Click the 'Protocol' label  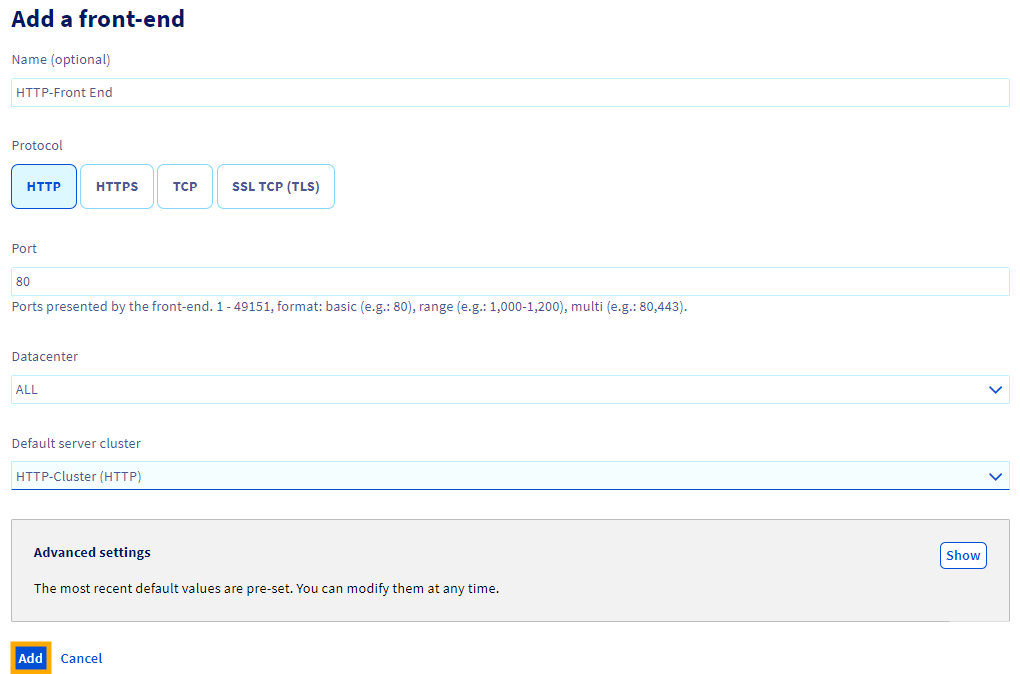click(37, 145)
